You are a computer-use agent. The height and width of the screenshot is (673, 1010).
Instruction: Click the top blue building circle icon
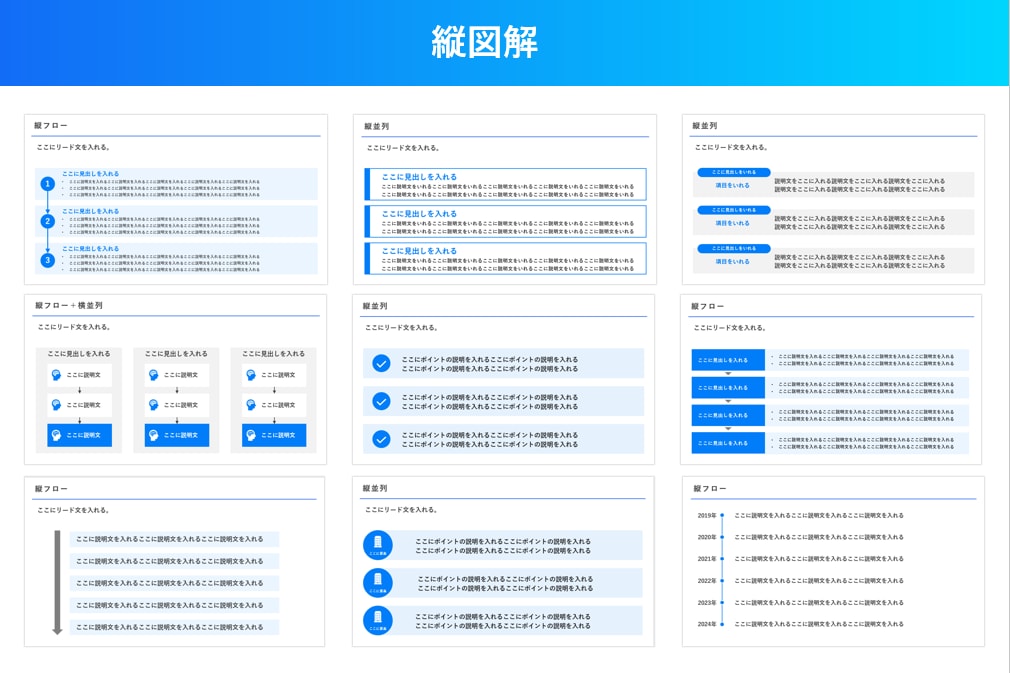(x=378, y=545)
